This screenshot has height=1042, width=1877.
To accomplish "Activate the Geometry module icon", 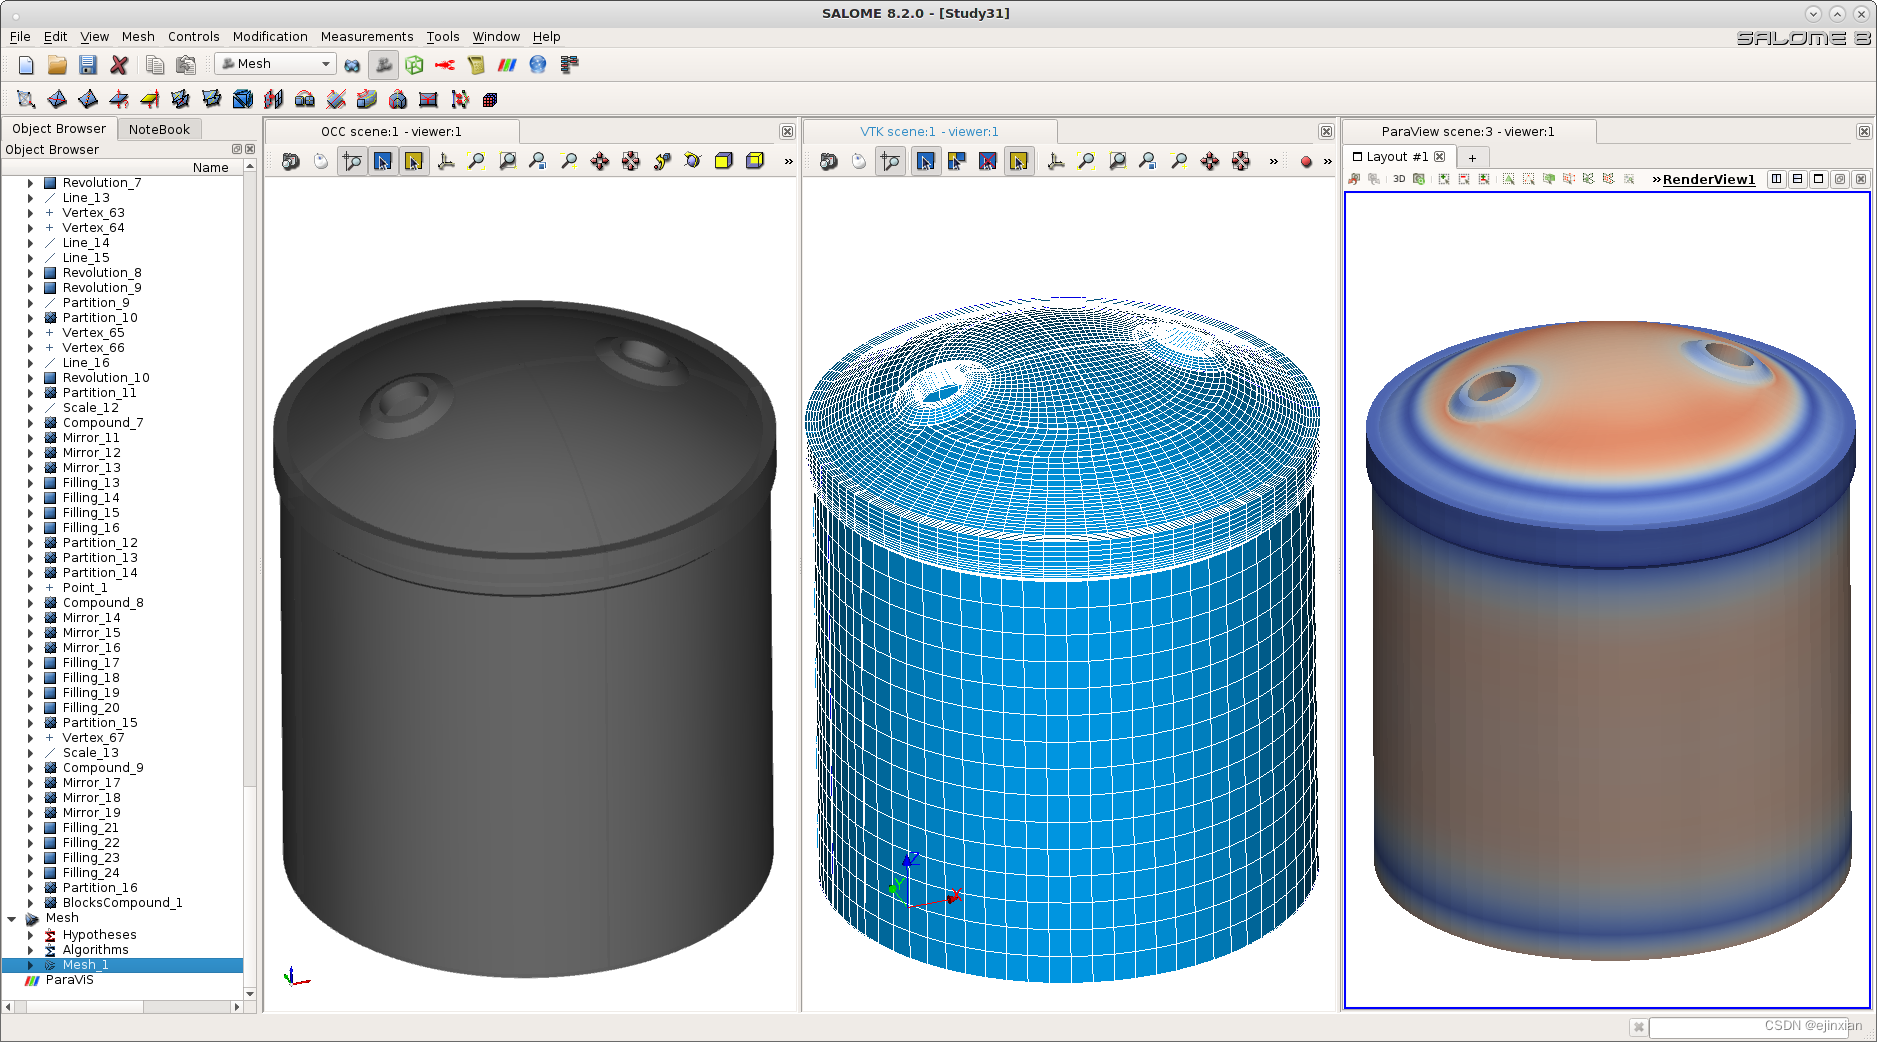I will [x=352, y=65].
